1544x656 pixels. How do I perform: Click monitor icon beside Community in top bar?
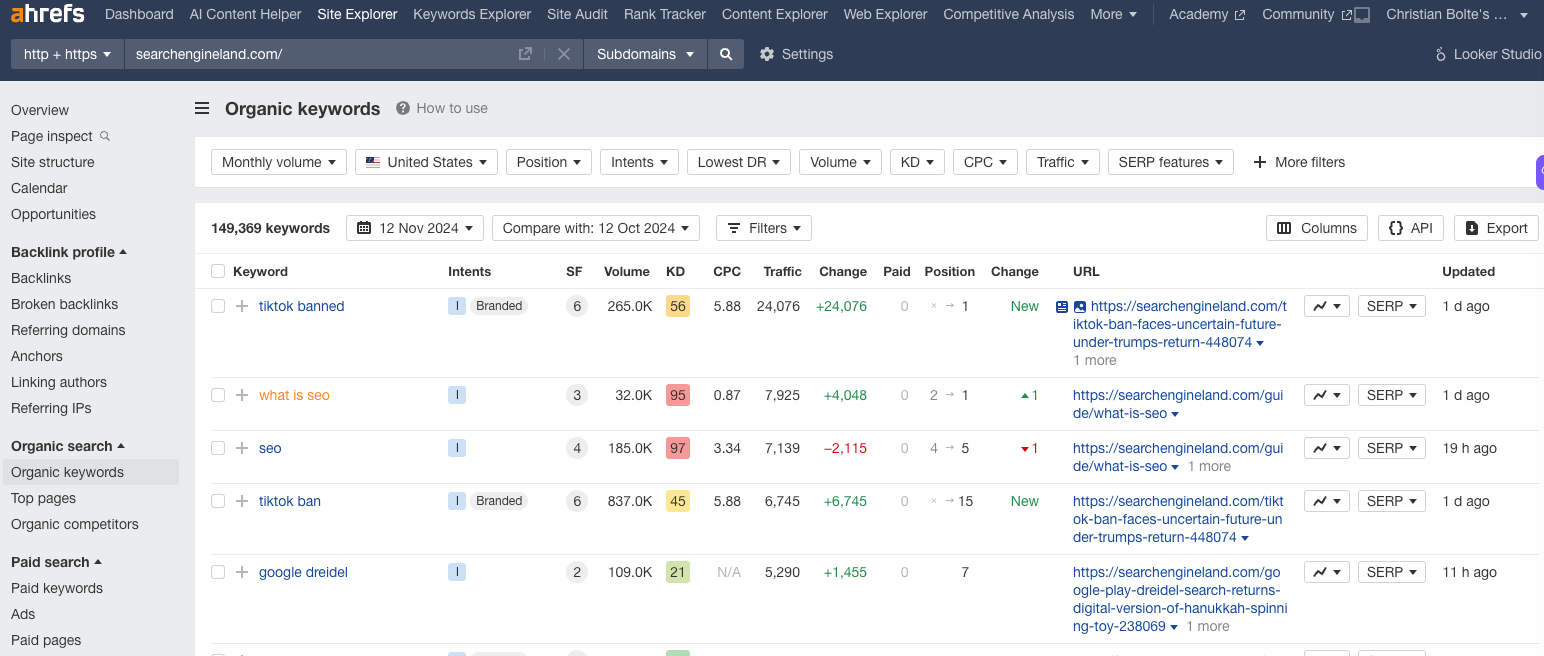(1363, 15)
